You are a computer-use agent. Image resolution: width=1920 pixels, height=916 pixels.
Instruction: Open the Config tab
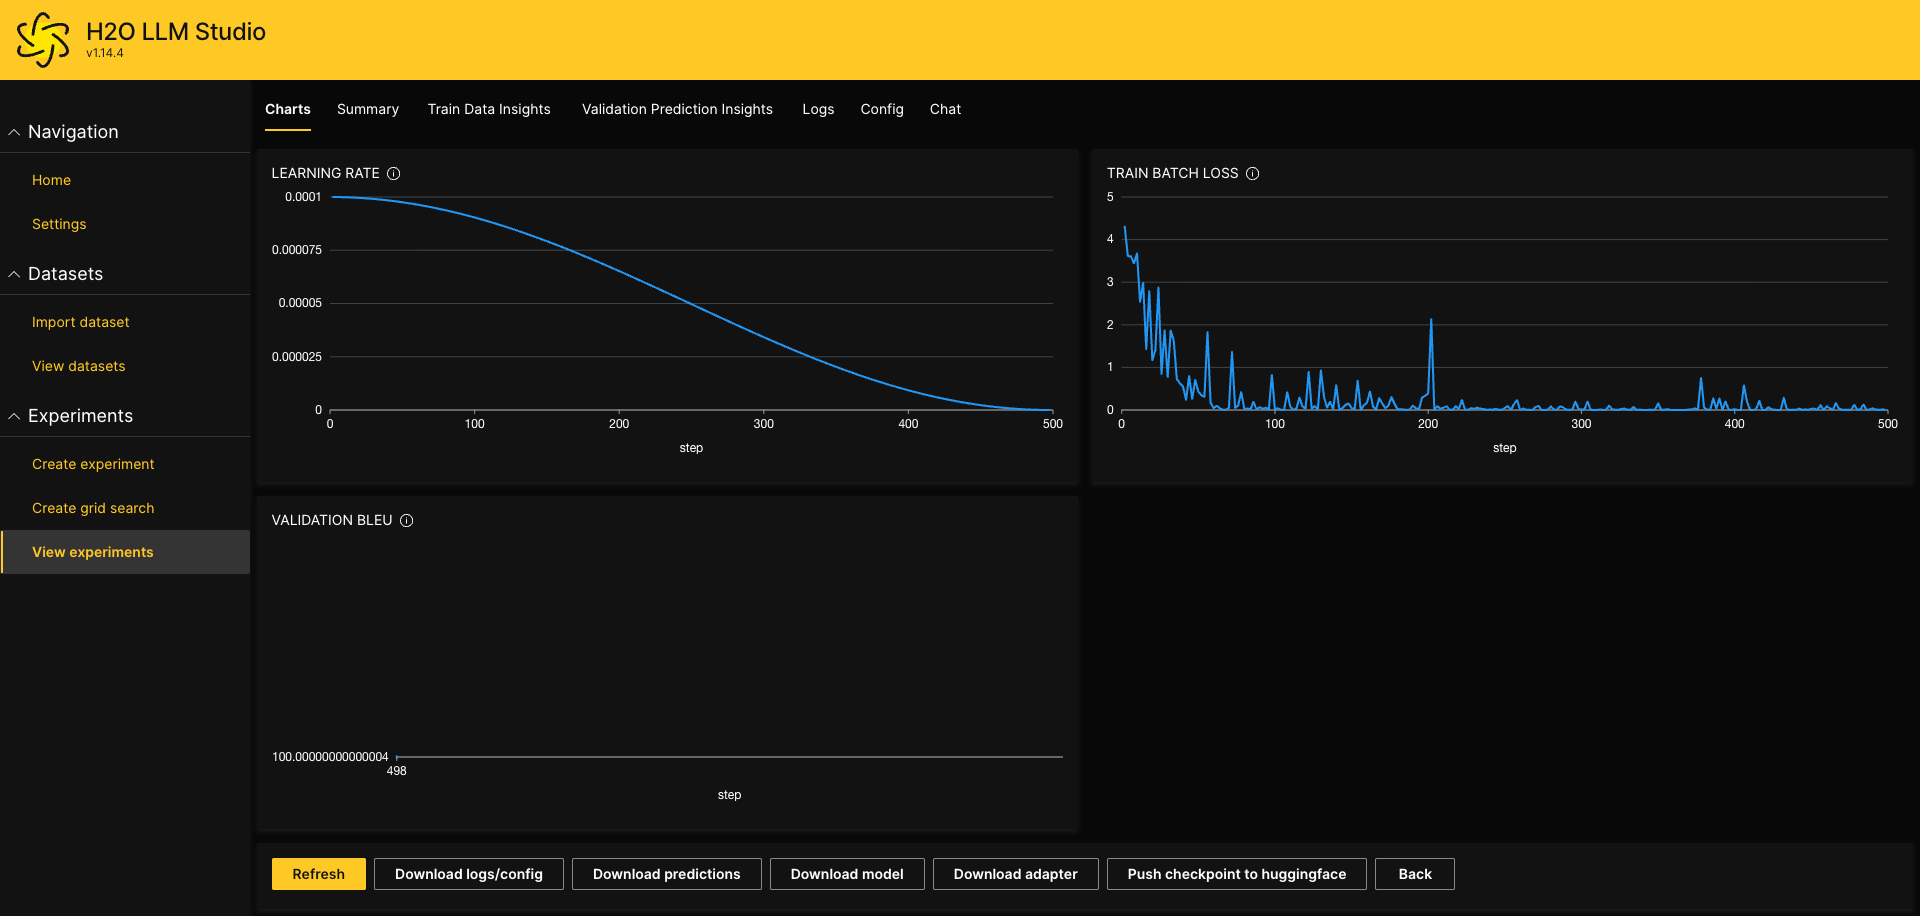click(x=882, y=109)
